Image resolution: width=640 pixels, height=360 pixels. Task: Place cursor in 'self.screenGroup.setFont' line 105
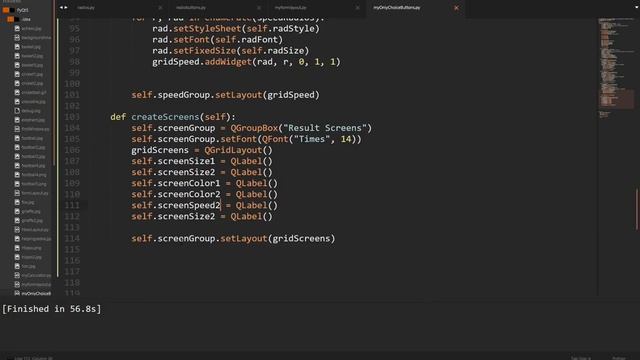[246, 139]
